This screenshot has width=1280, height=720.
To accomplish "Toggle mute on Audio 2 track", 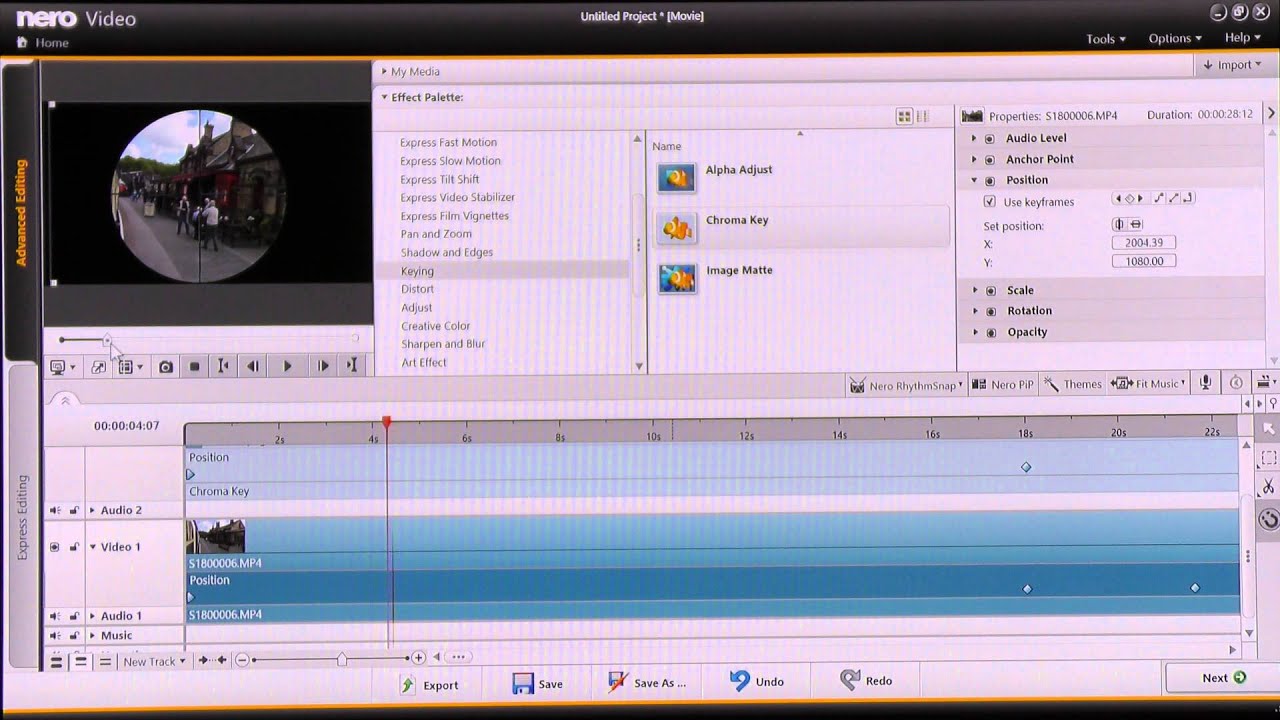I will tap(55, 510).
